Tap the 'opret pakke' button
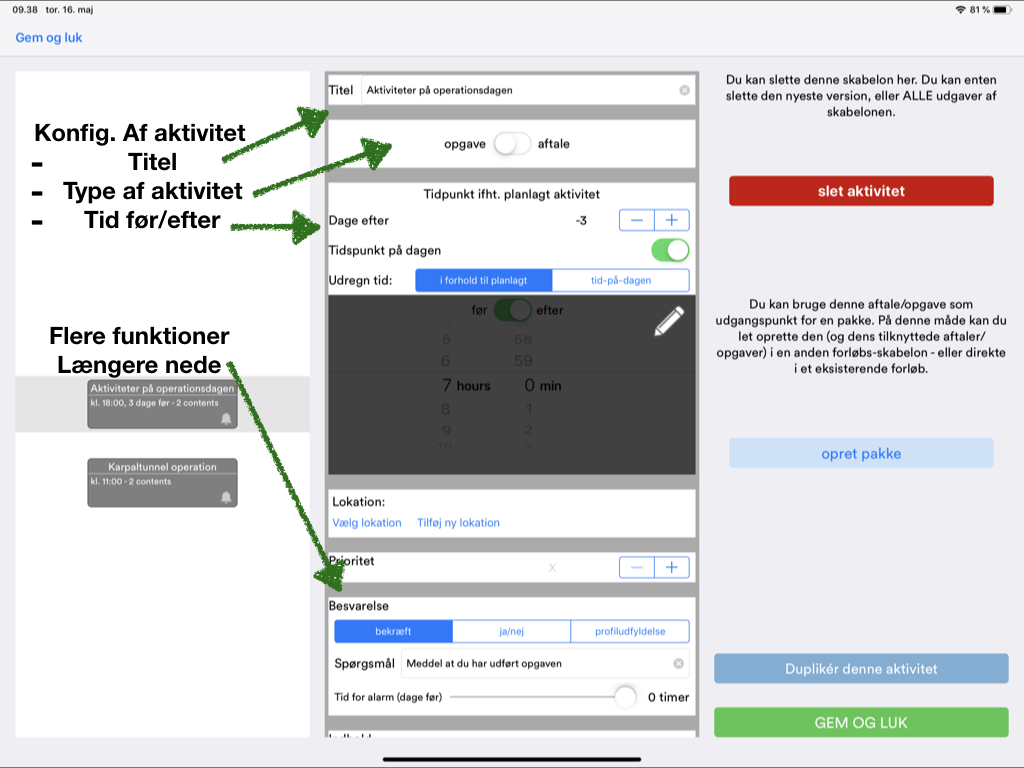This screenshot has width=1024, height=768. click(861, 454)
